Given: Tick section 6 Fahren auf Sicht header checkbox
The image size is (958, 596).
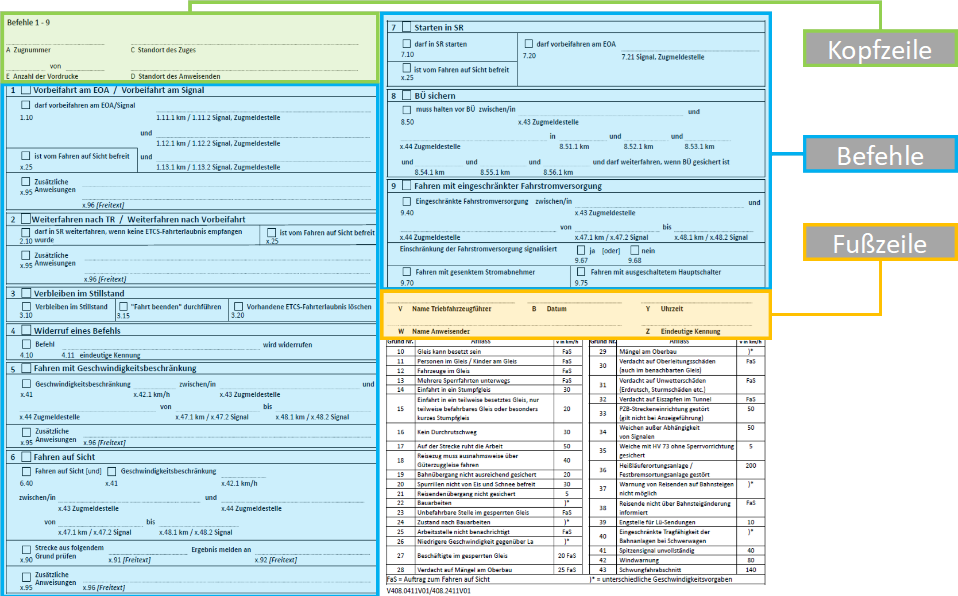Looking at the screenshot, I should click(x=26, y=456).
